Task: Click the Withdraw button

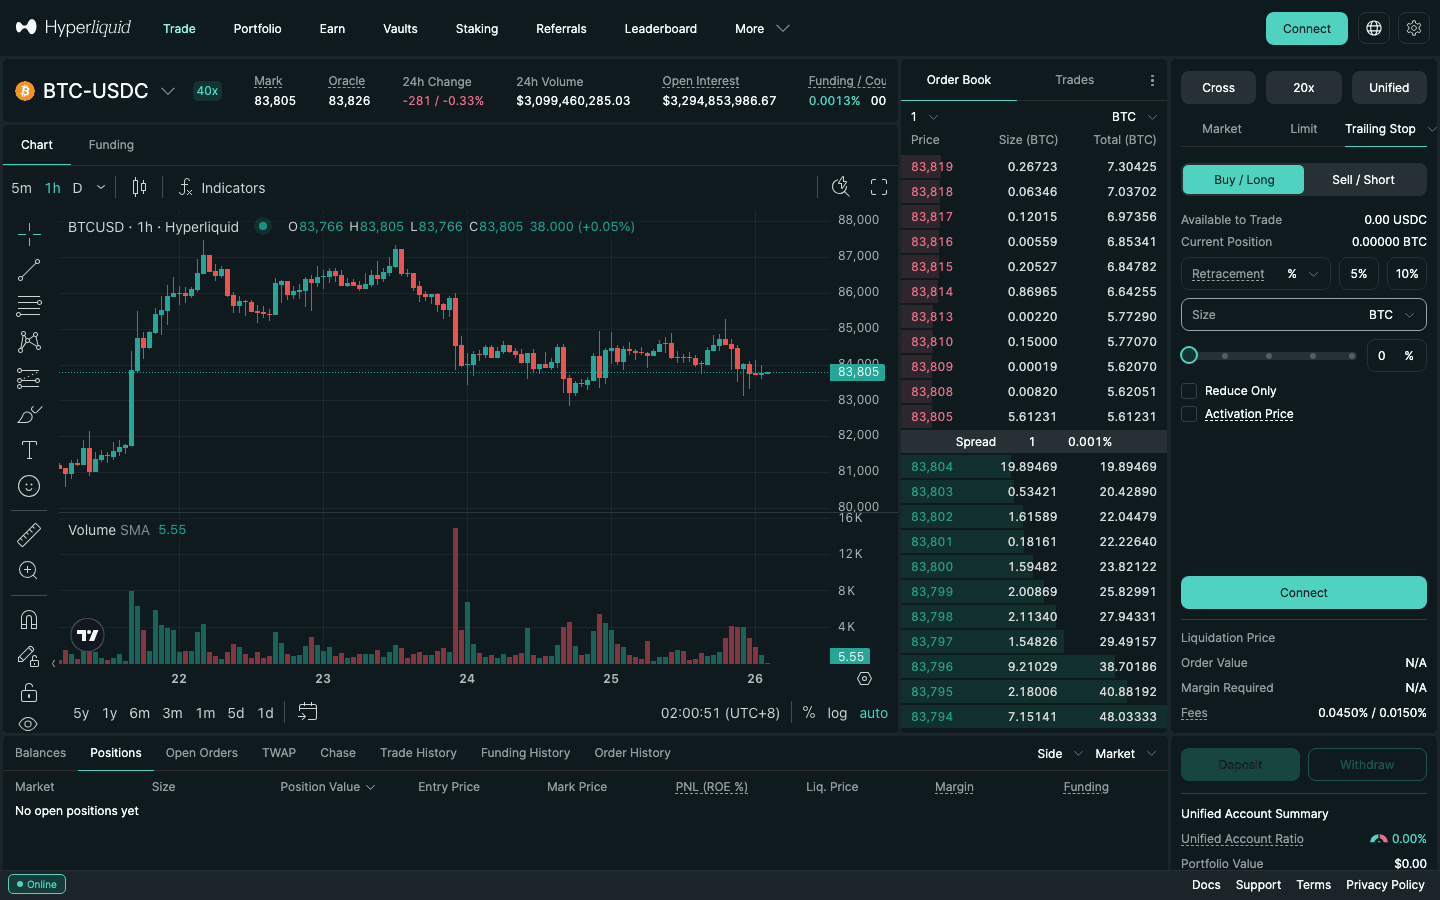Action: [x=1367, y=765]
